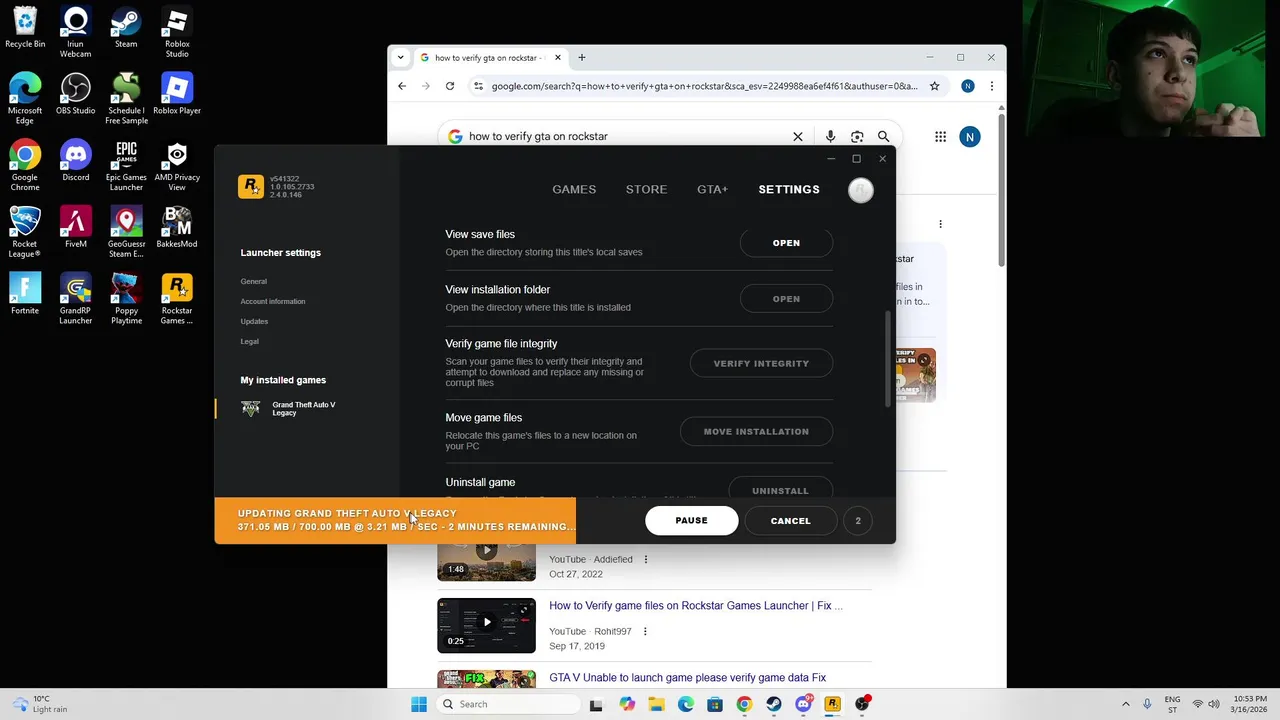Open the profile avatar in Rockstar launcher
The image size is (1280, 720).
[860, 190]
